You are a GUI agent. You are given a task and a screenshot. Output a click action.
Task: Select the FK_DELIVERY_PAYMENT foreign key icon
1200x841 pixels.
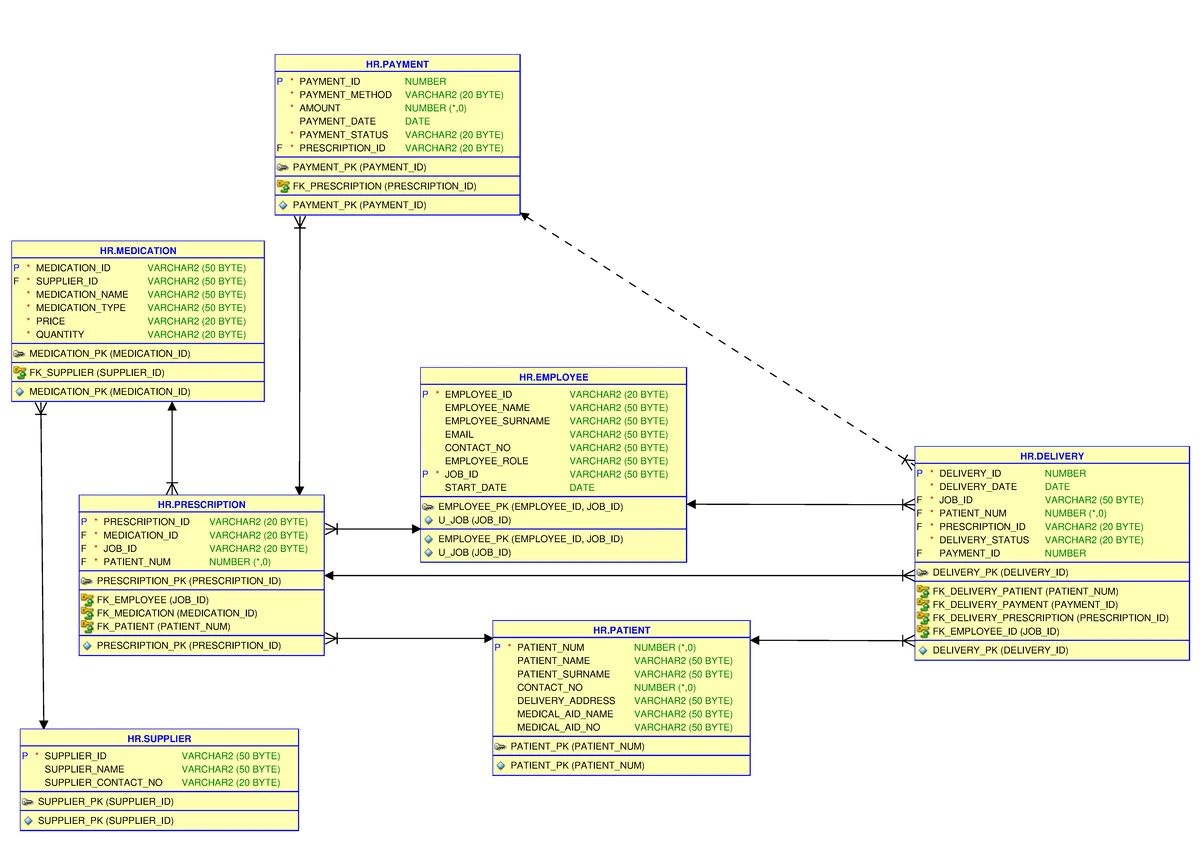click(923, 605)
